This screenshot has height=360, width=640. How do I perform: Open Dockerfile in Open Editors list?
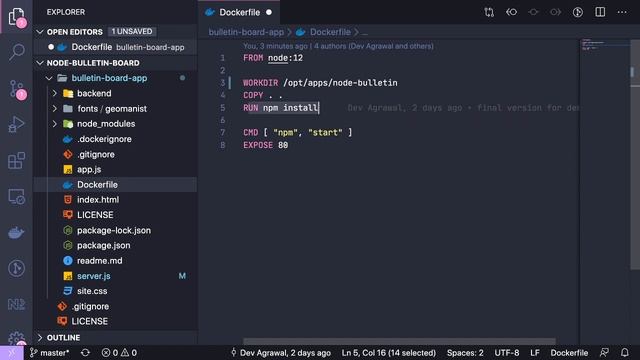116,47
